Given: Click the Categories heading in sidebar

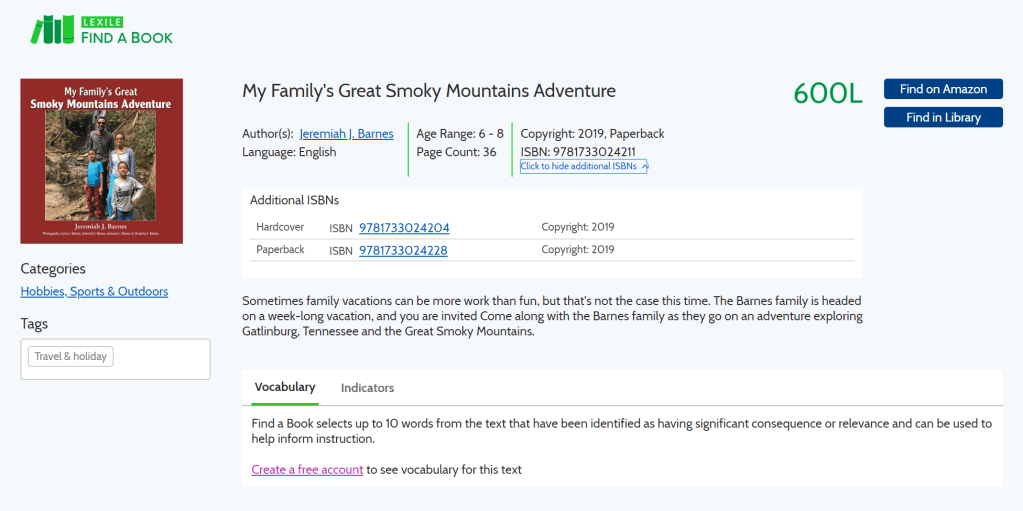Looking at the screenshot, I should coord(53,269).
